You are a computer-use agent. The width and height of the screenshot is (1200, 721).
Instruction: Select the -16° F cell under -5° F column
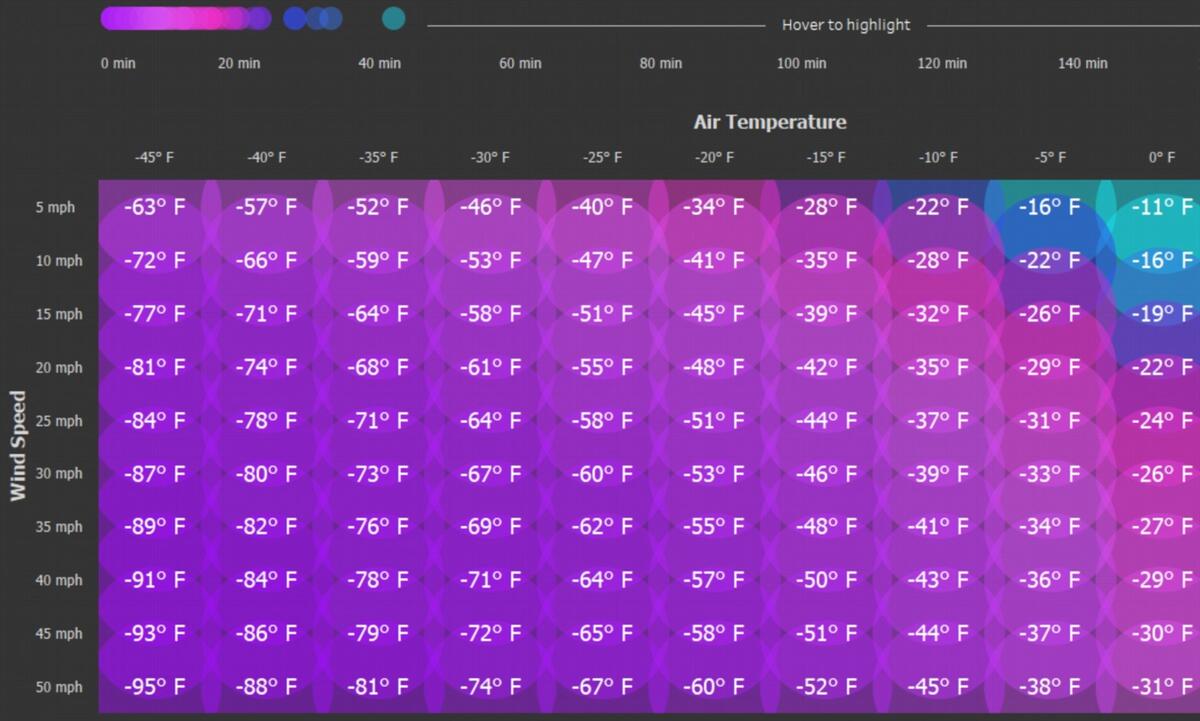1050,208
